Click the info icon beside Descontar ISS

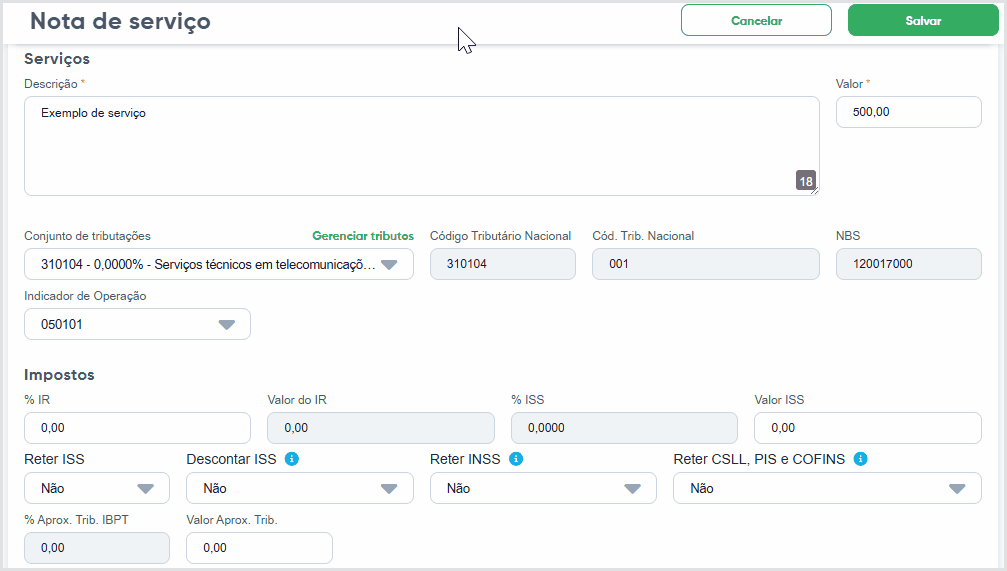[x=292, y=459]
